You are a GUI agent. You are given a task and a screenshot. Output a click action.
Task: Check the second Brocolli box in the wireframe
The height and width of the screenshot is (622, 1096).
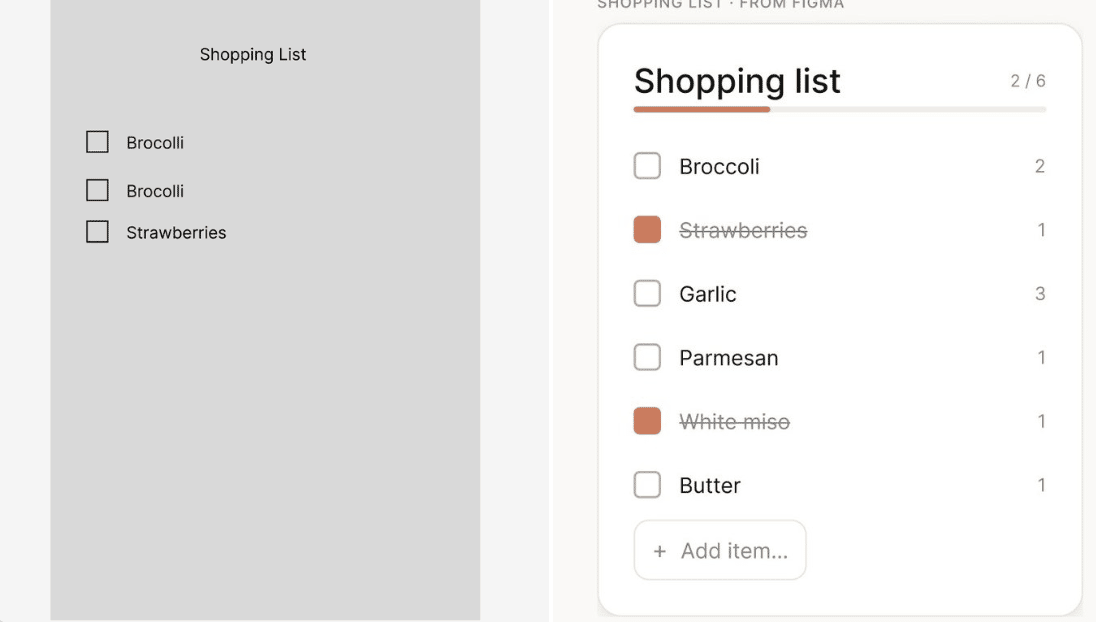(97, 190)
